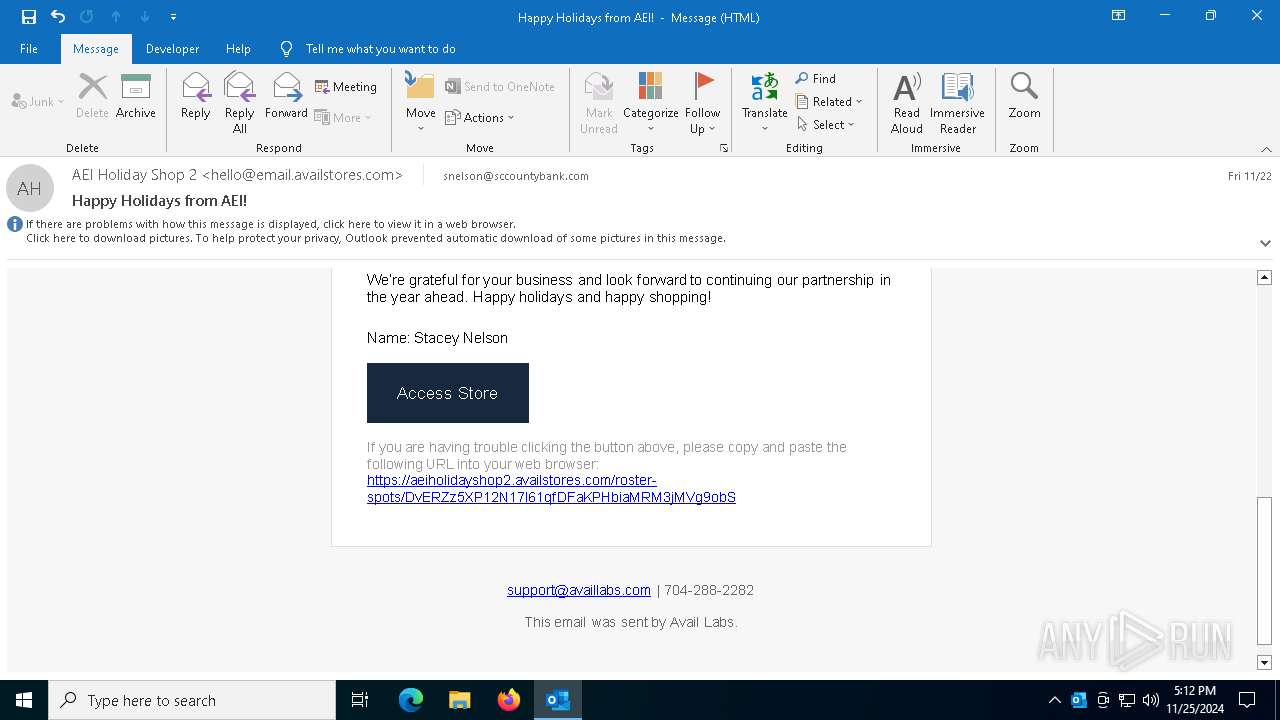Open Customize Quick Access Toolbar dropdown
Viewport: 1280px width, 720px height.
tap(173, 17)
